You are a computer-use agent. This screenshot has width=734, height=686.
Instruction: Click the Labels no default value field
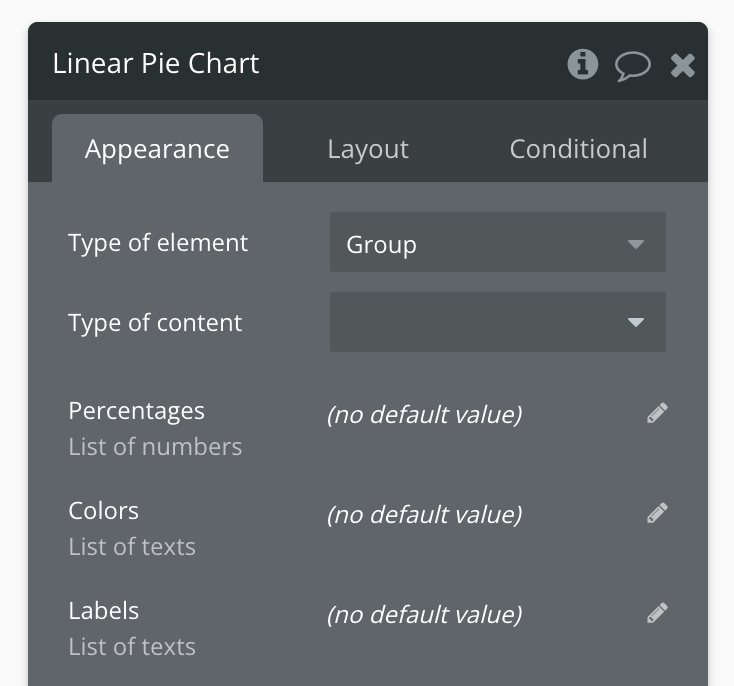tap(424, 614)
